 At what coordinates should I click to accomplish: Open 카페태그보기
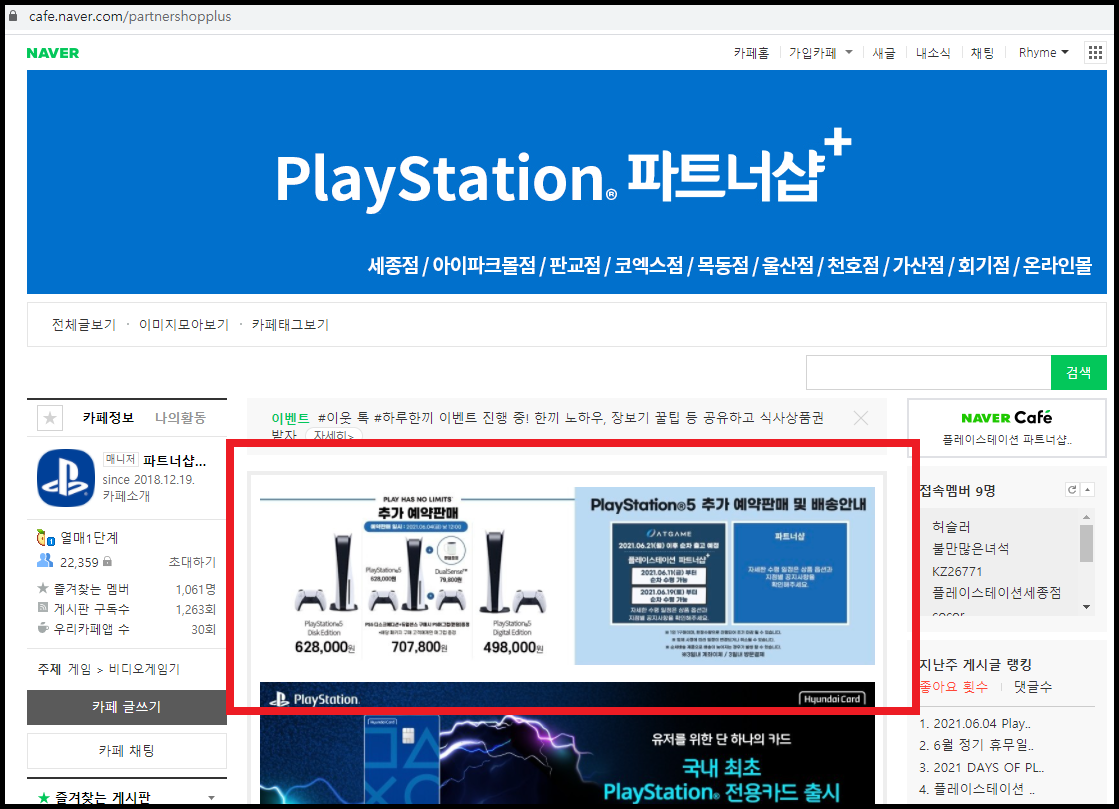[290, 325]
